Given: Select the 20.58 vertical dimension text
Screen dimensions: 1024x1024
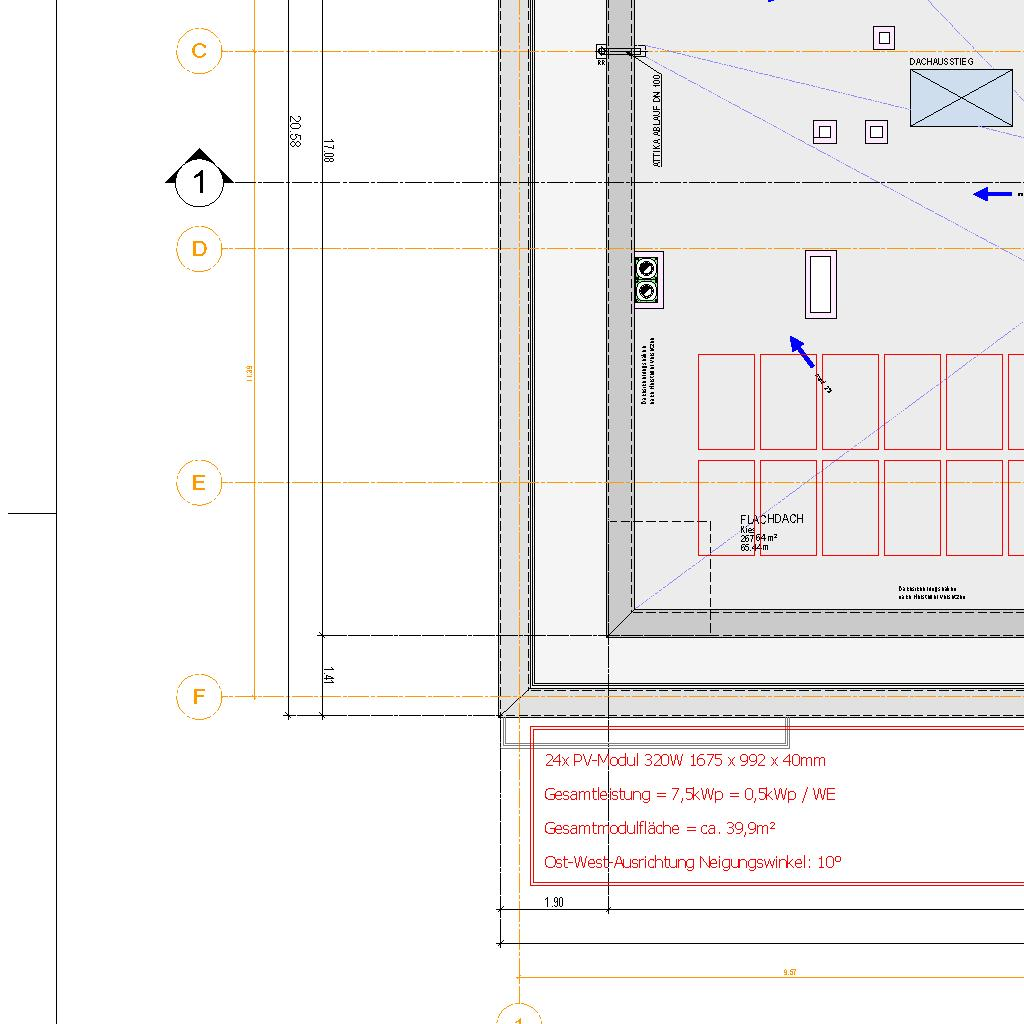Looking at the screenshot, I should (295, 132).
